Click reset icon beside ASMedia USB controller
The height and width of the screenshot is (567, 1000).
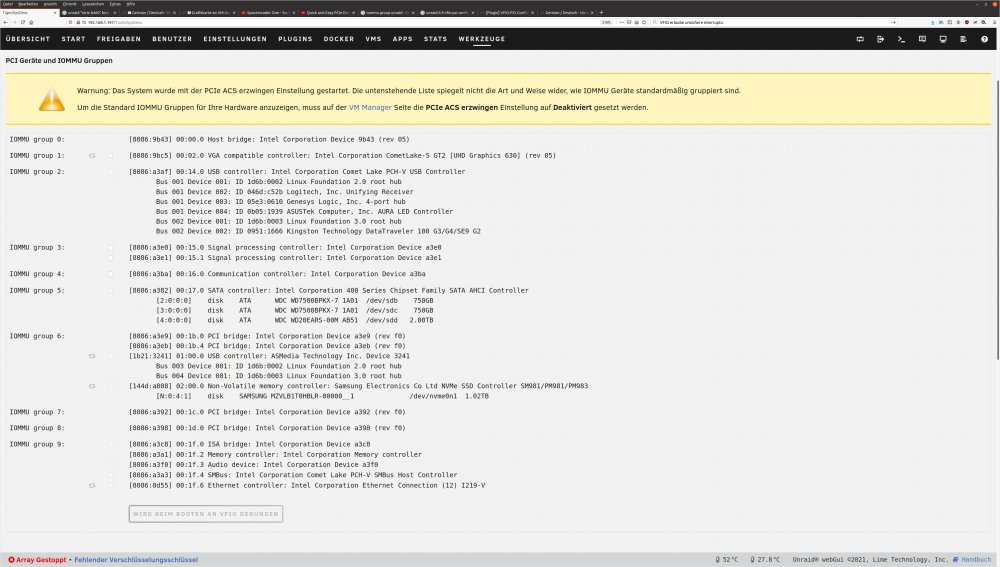click(92, 356)
